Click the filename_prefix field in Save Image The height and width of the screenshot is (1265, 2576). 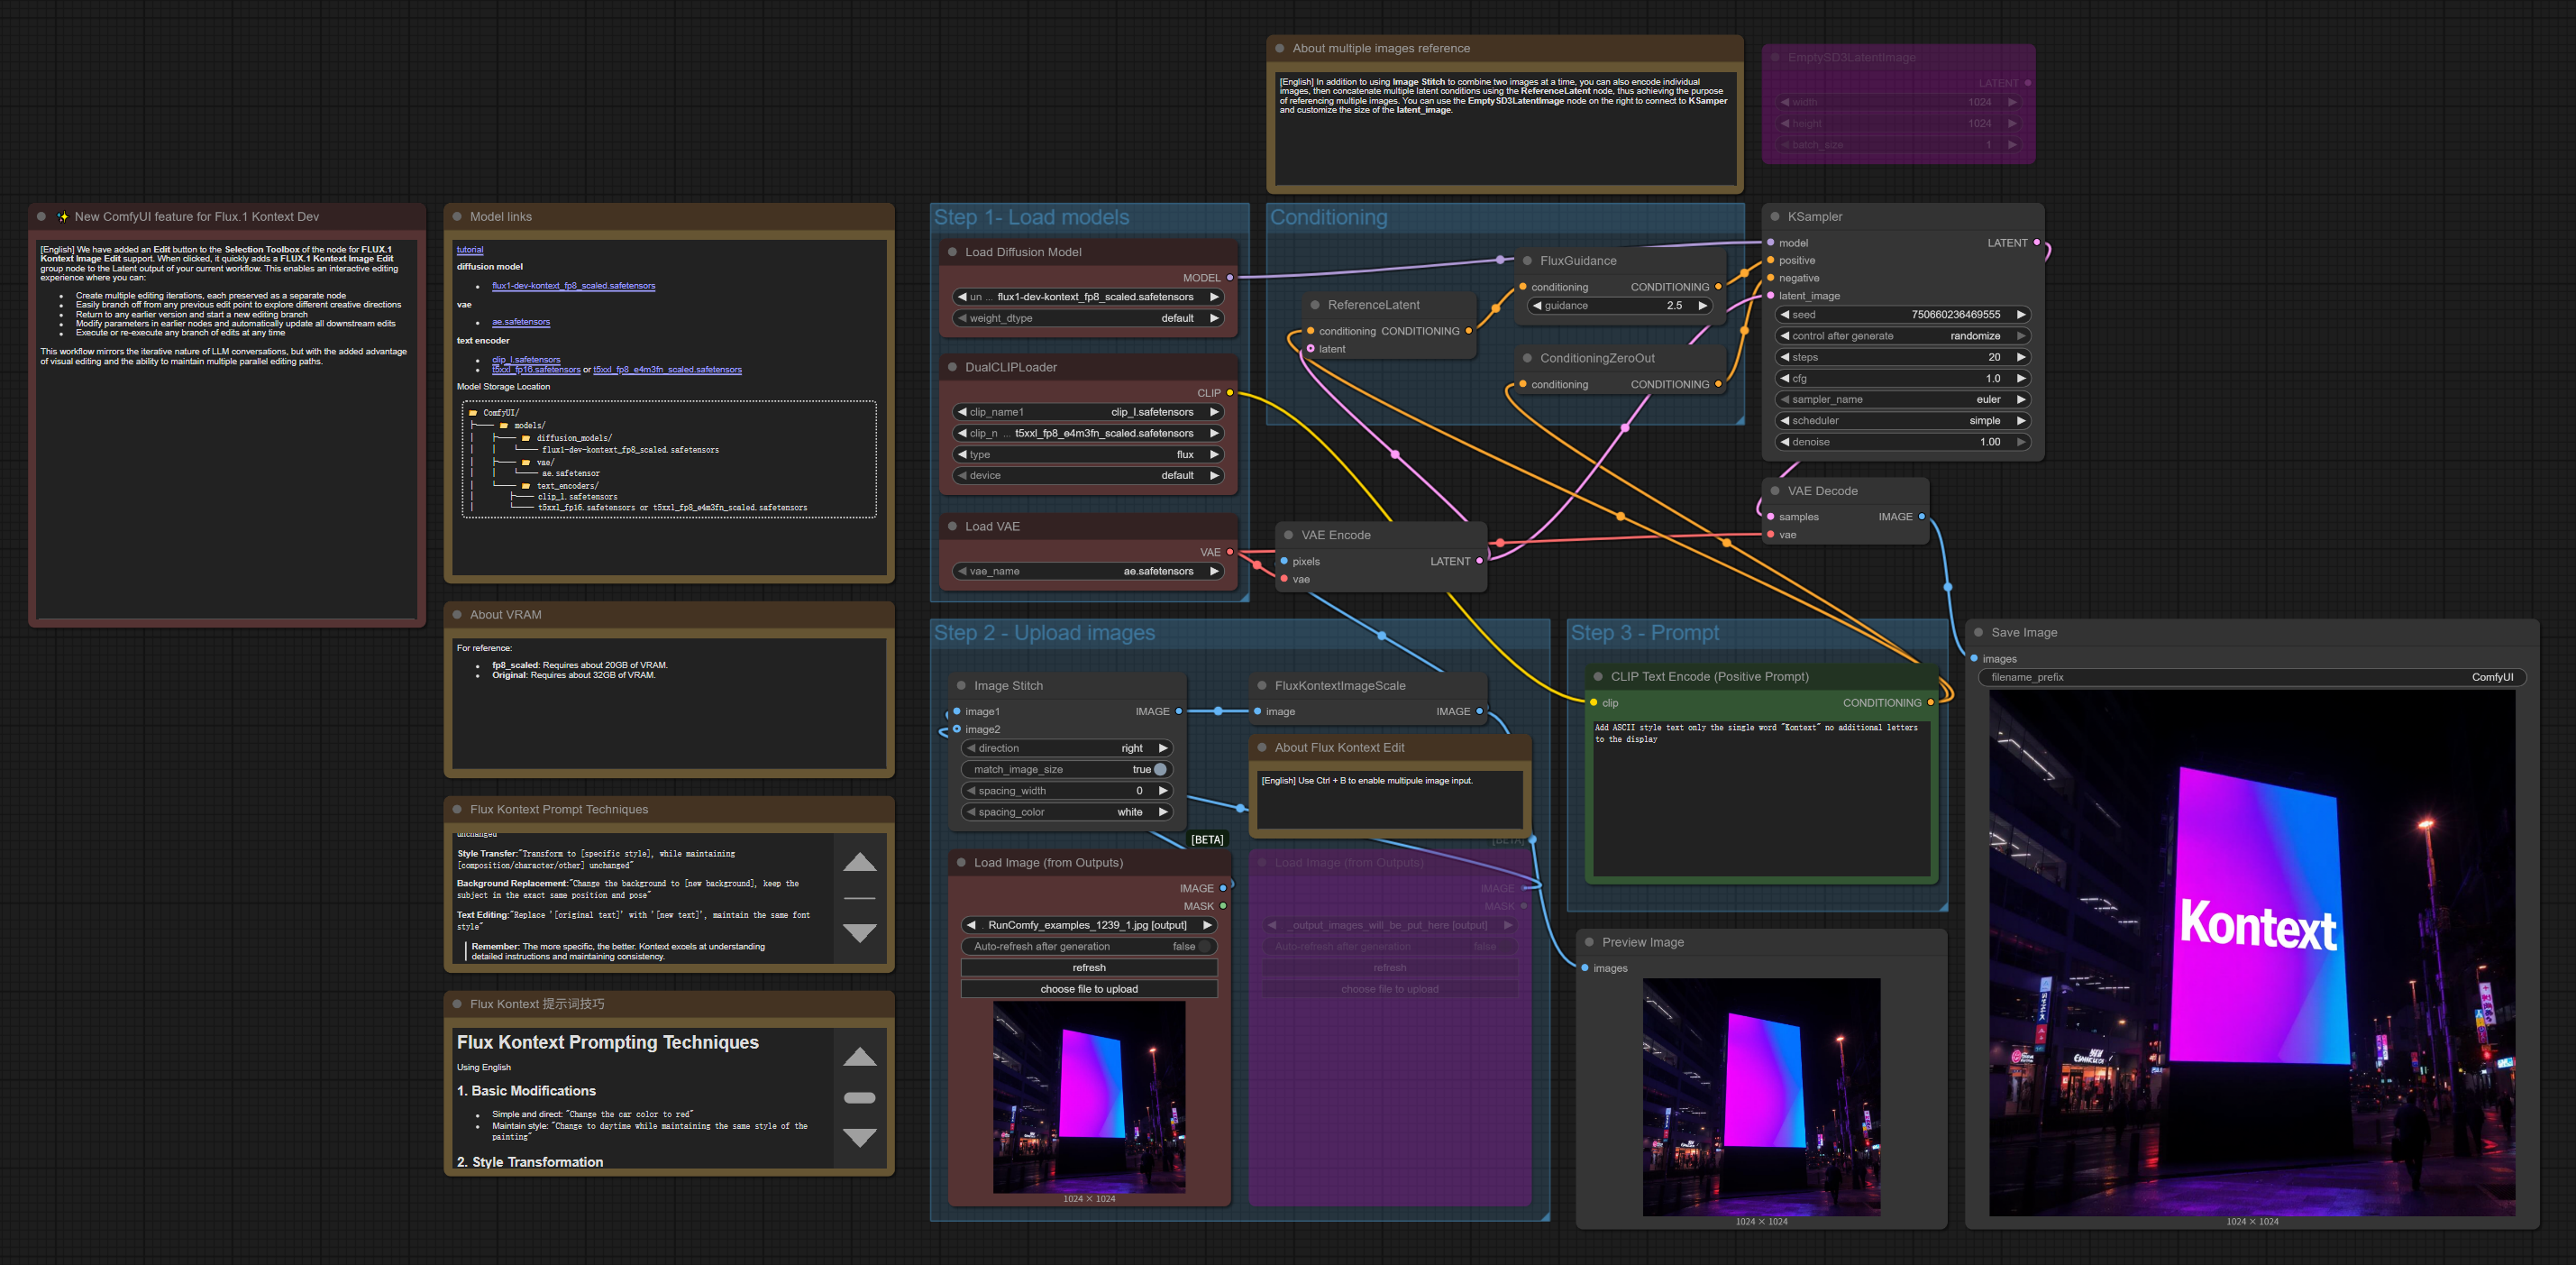[x=2252, y=677]
